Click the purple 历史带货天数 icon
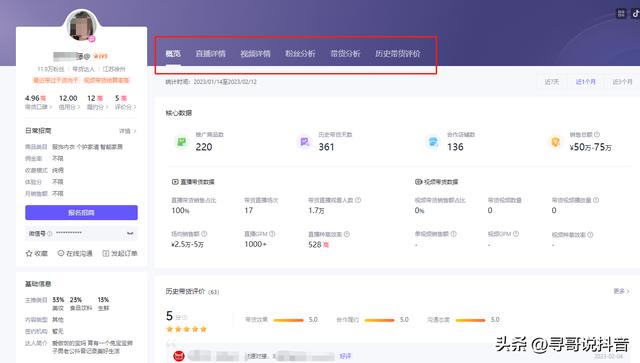The width and height of the screenshot is (640, 363). point(304,142)
